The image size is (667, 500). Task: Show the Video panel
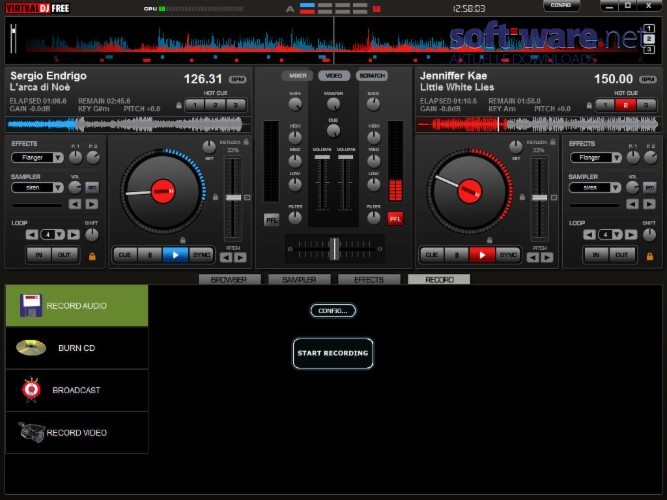click(334, 75)
